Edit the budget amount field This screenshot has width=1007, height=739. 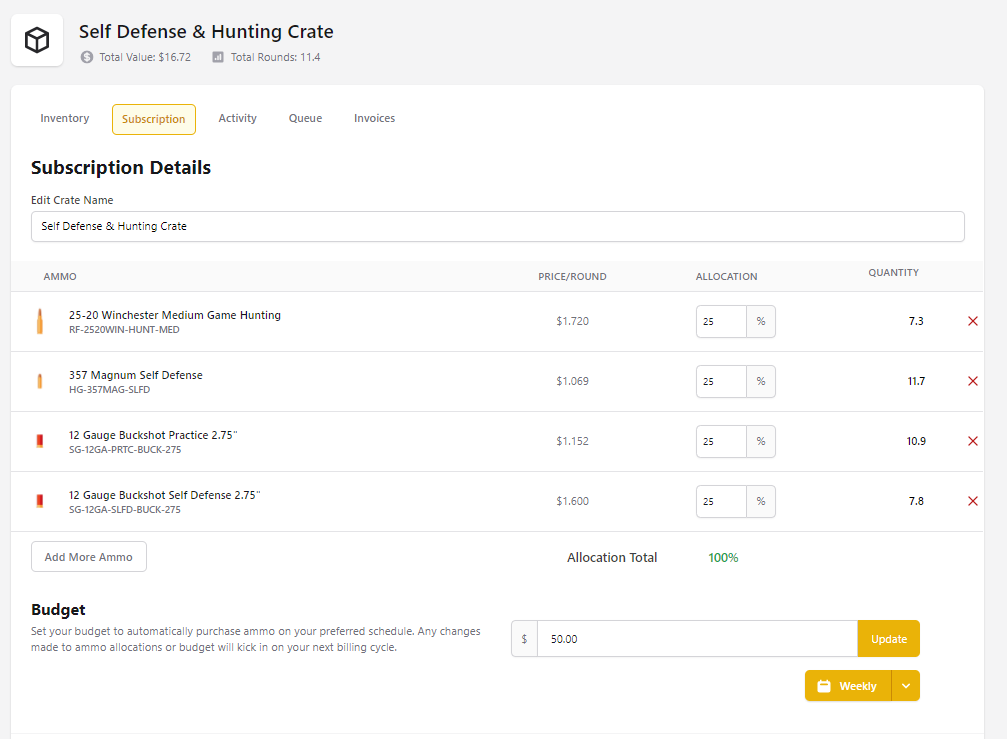coord(696,639)
